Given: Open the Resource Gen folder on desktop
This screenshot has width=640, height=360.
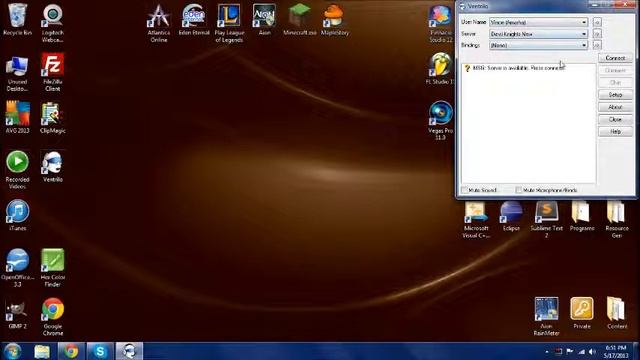Looking at the screenshot, I should pyautogui.click(x=617, y=220).
